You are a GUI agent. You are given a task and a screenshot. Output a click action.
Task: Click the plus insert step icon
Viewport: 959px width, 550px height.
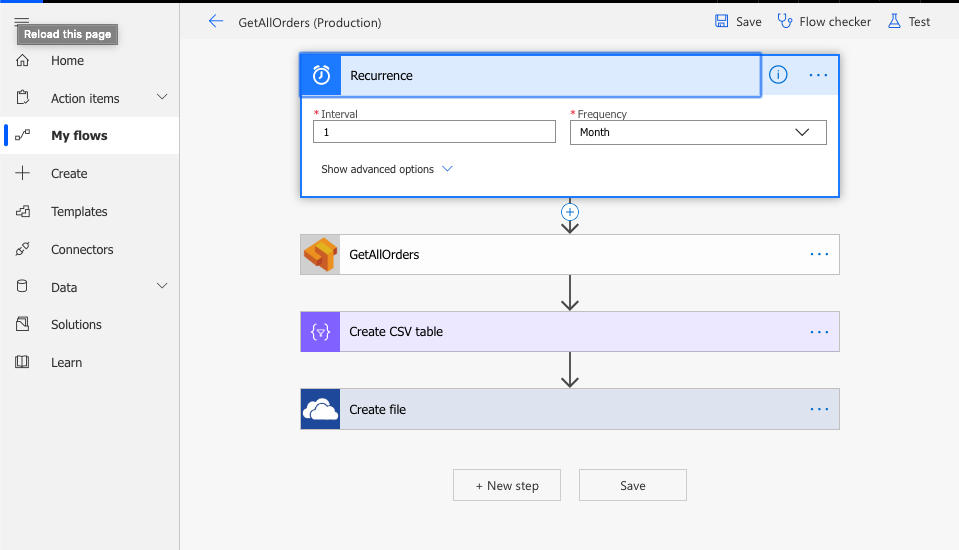click(x=570, y=212)
